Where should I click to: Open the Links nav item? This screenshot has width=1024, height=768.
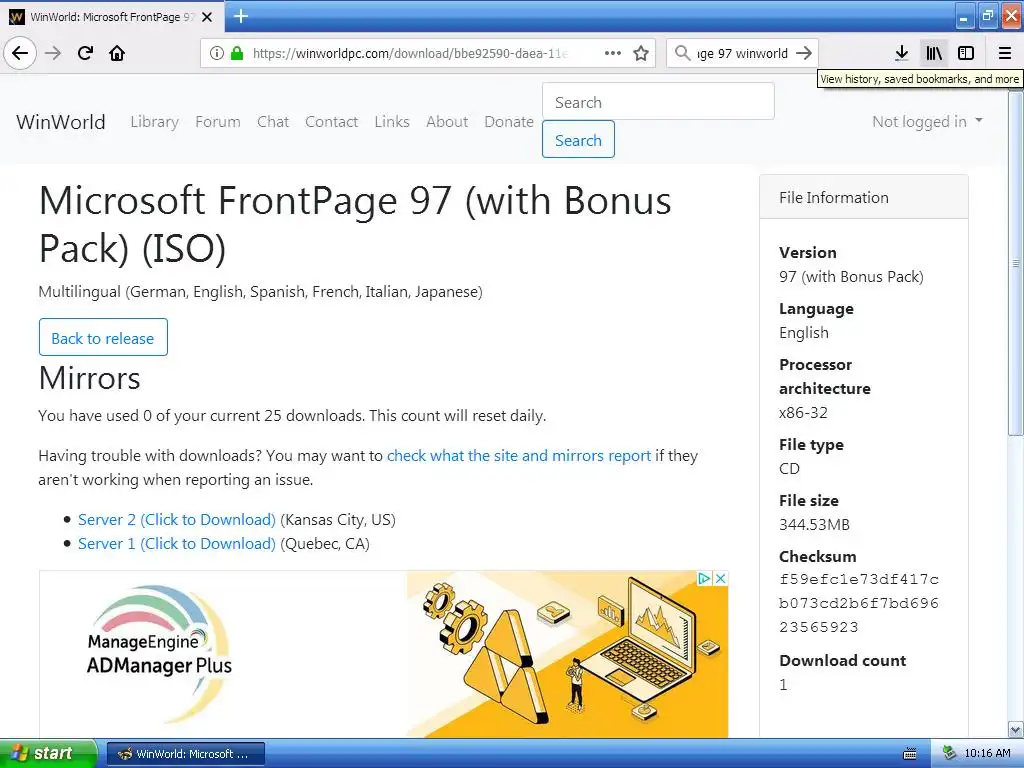(x=392, y=121)
